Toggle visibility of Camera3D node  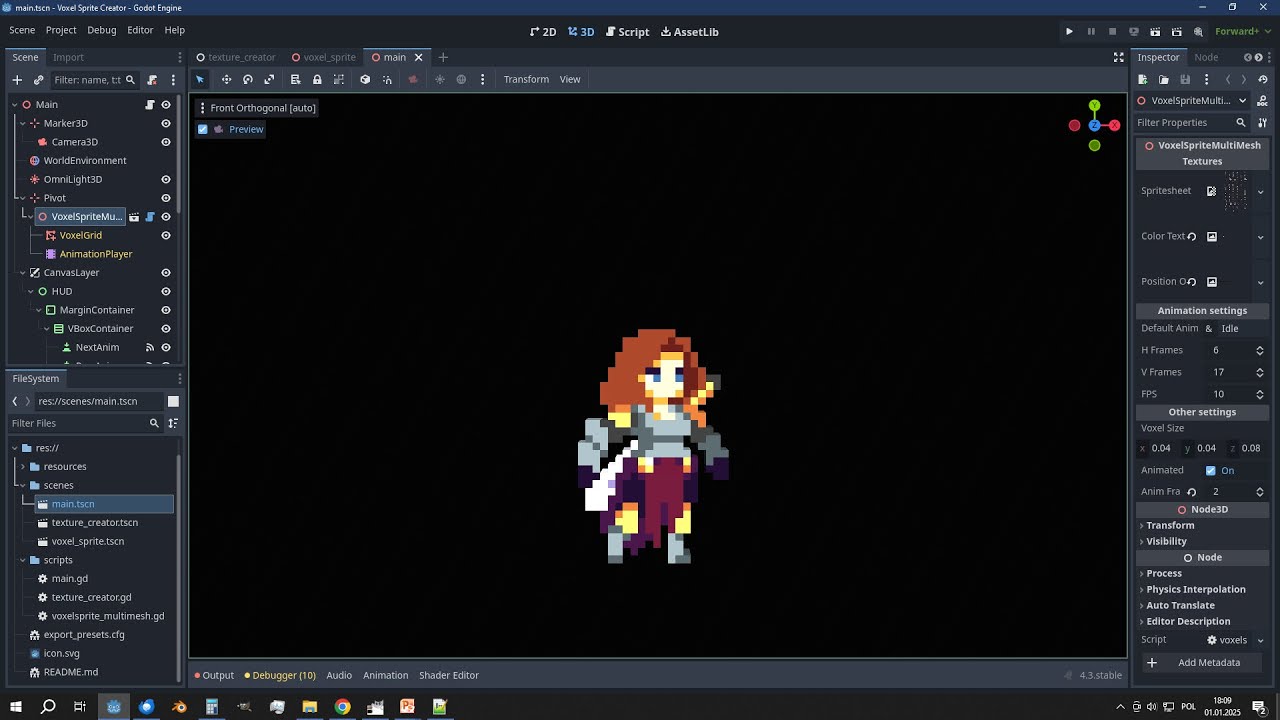pyautogui.click(x=166, y=142)
